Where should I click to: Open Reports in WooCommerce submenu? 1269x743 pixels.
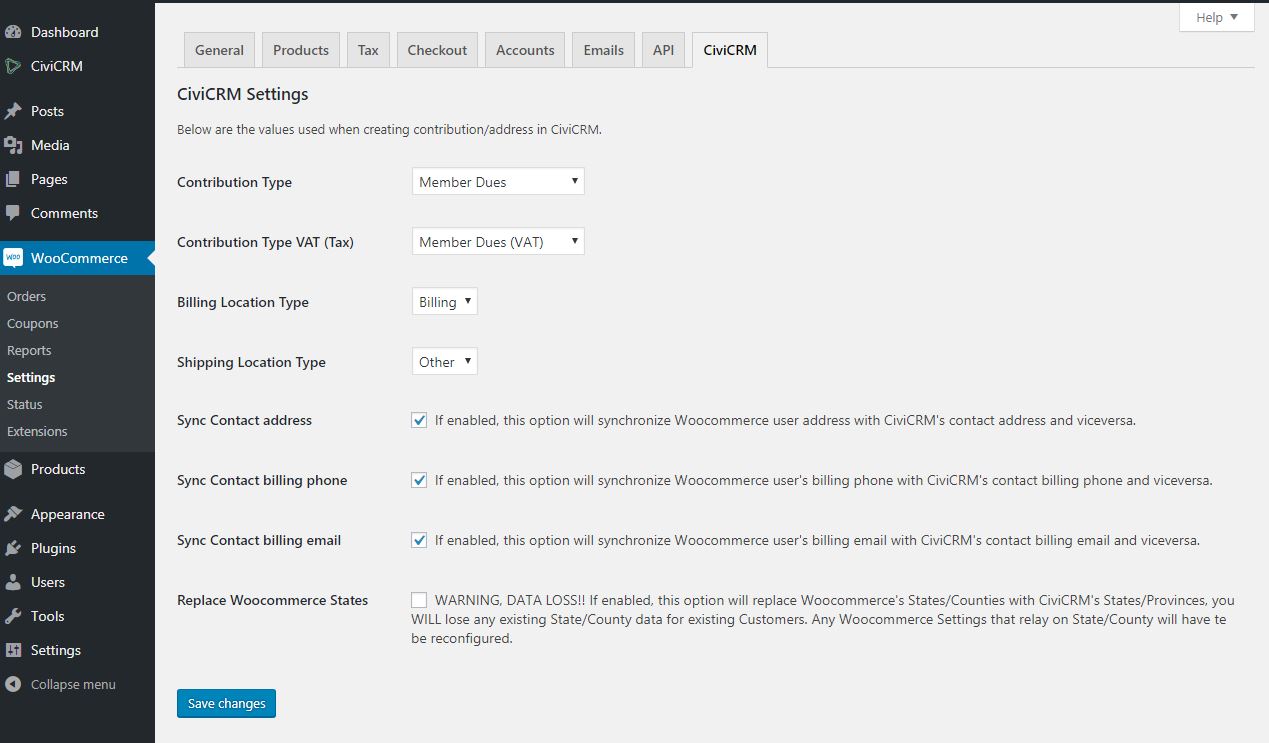29,350
